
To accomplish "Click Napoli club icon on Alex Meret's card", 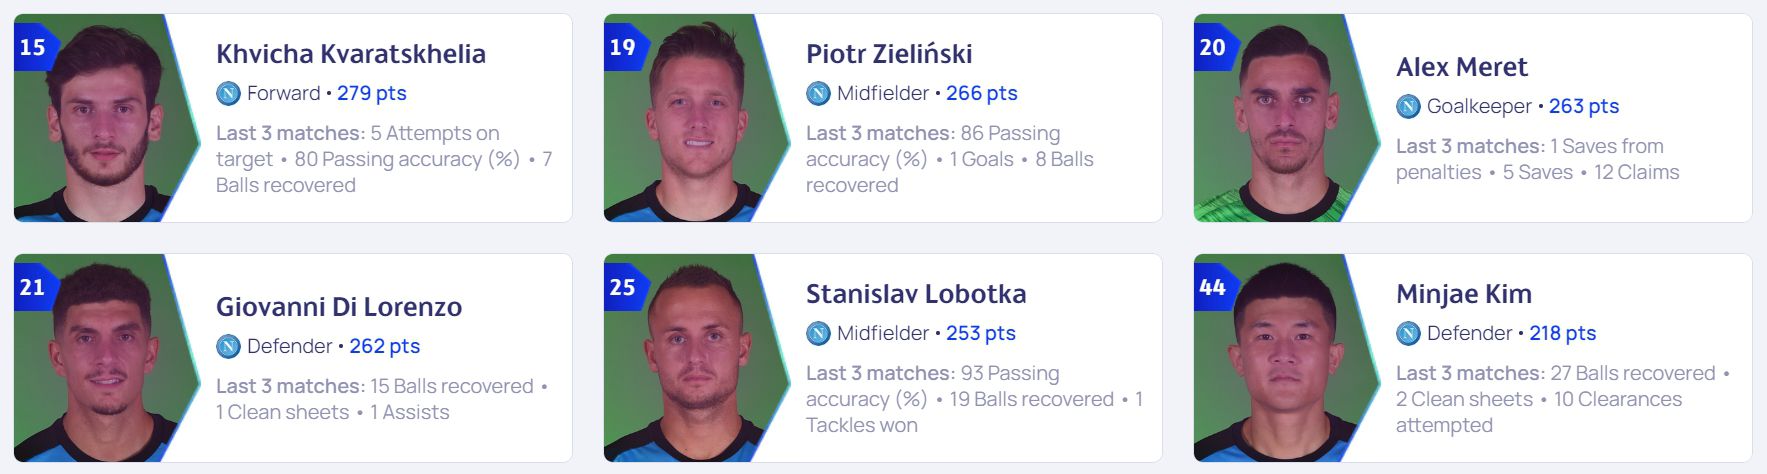I will [x=1408, y=106].
